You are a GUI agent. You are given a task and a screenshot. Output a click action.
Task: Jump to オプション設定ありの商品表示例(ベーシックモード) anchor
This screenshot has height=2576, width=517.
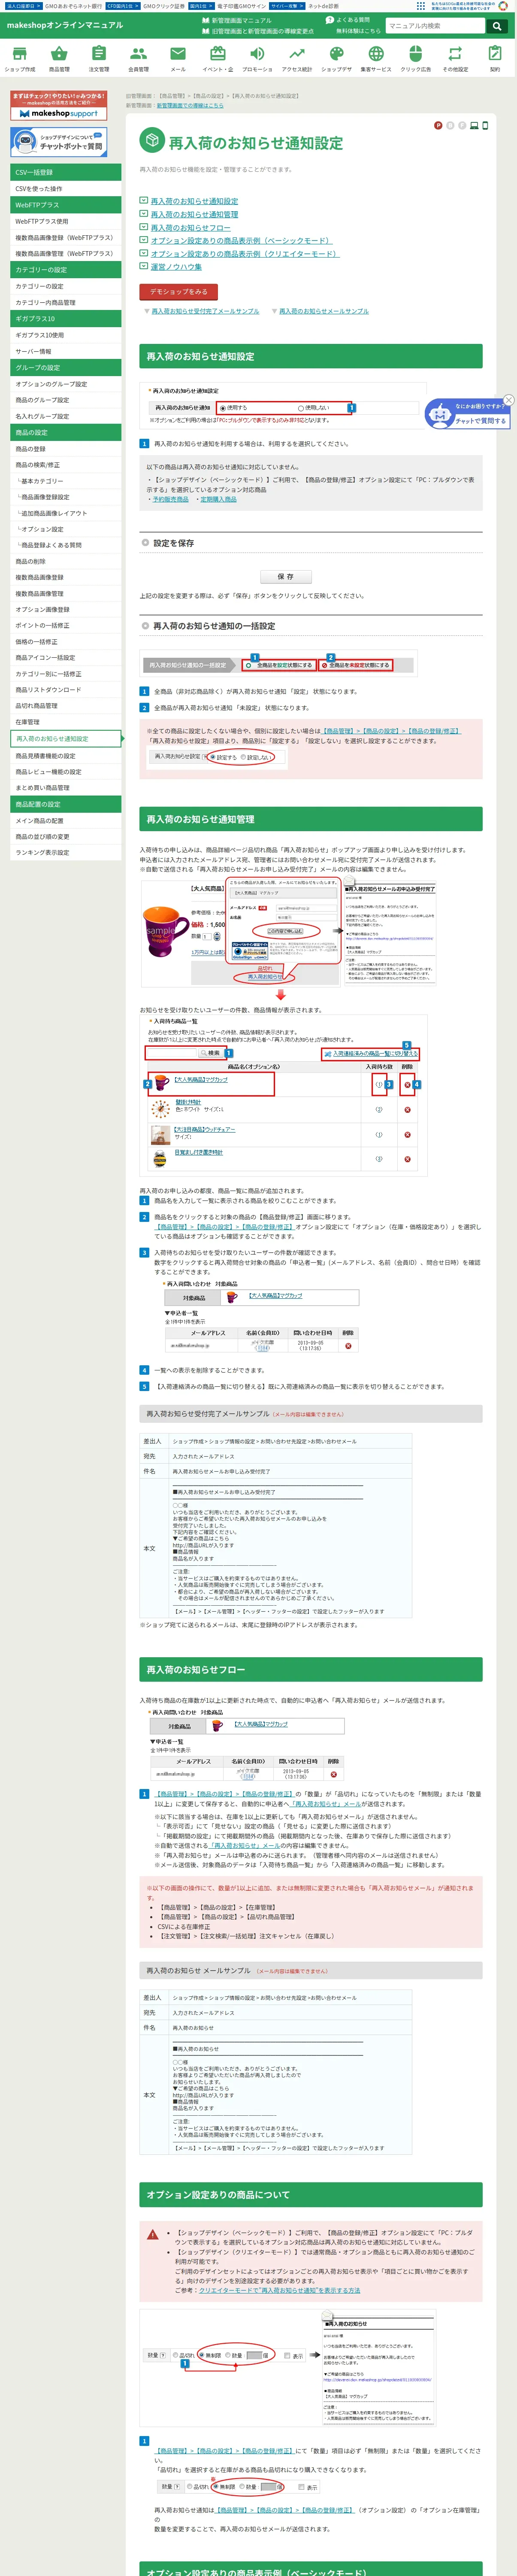tap(241, 241)
